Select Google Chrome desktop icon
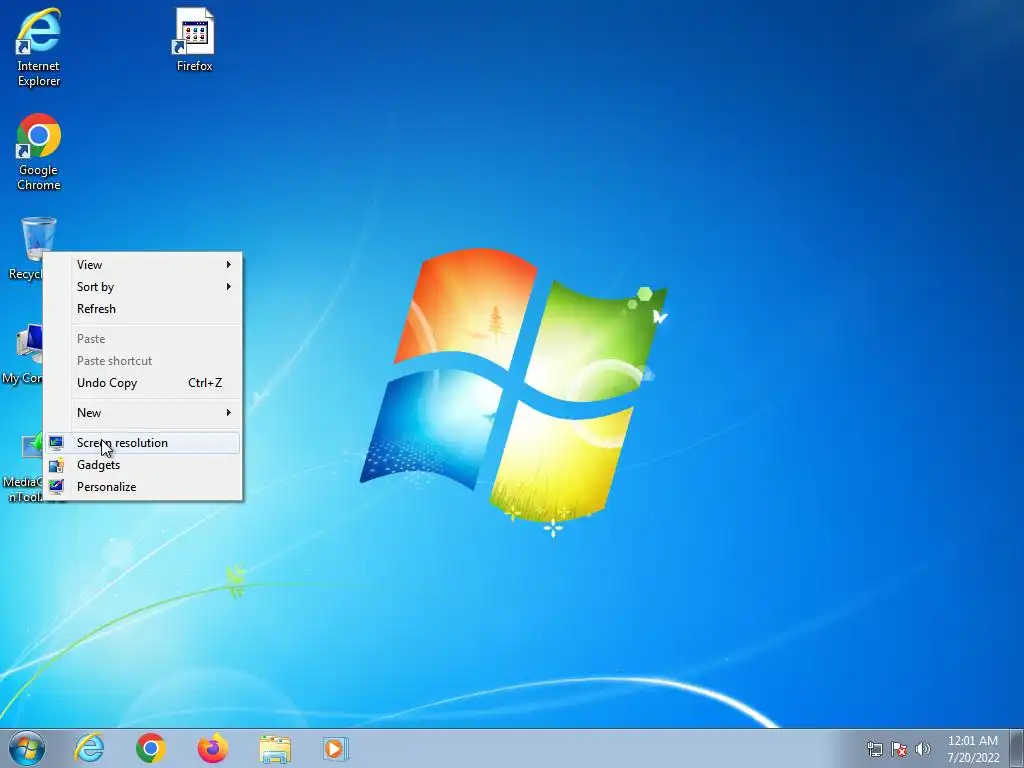The image size is (1024, 768). (x=39, y=152)
